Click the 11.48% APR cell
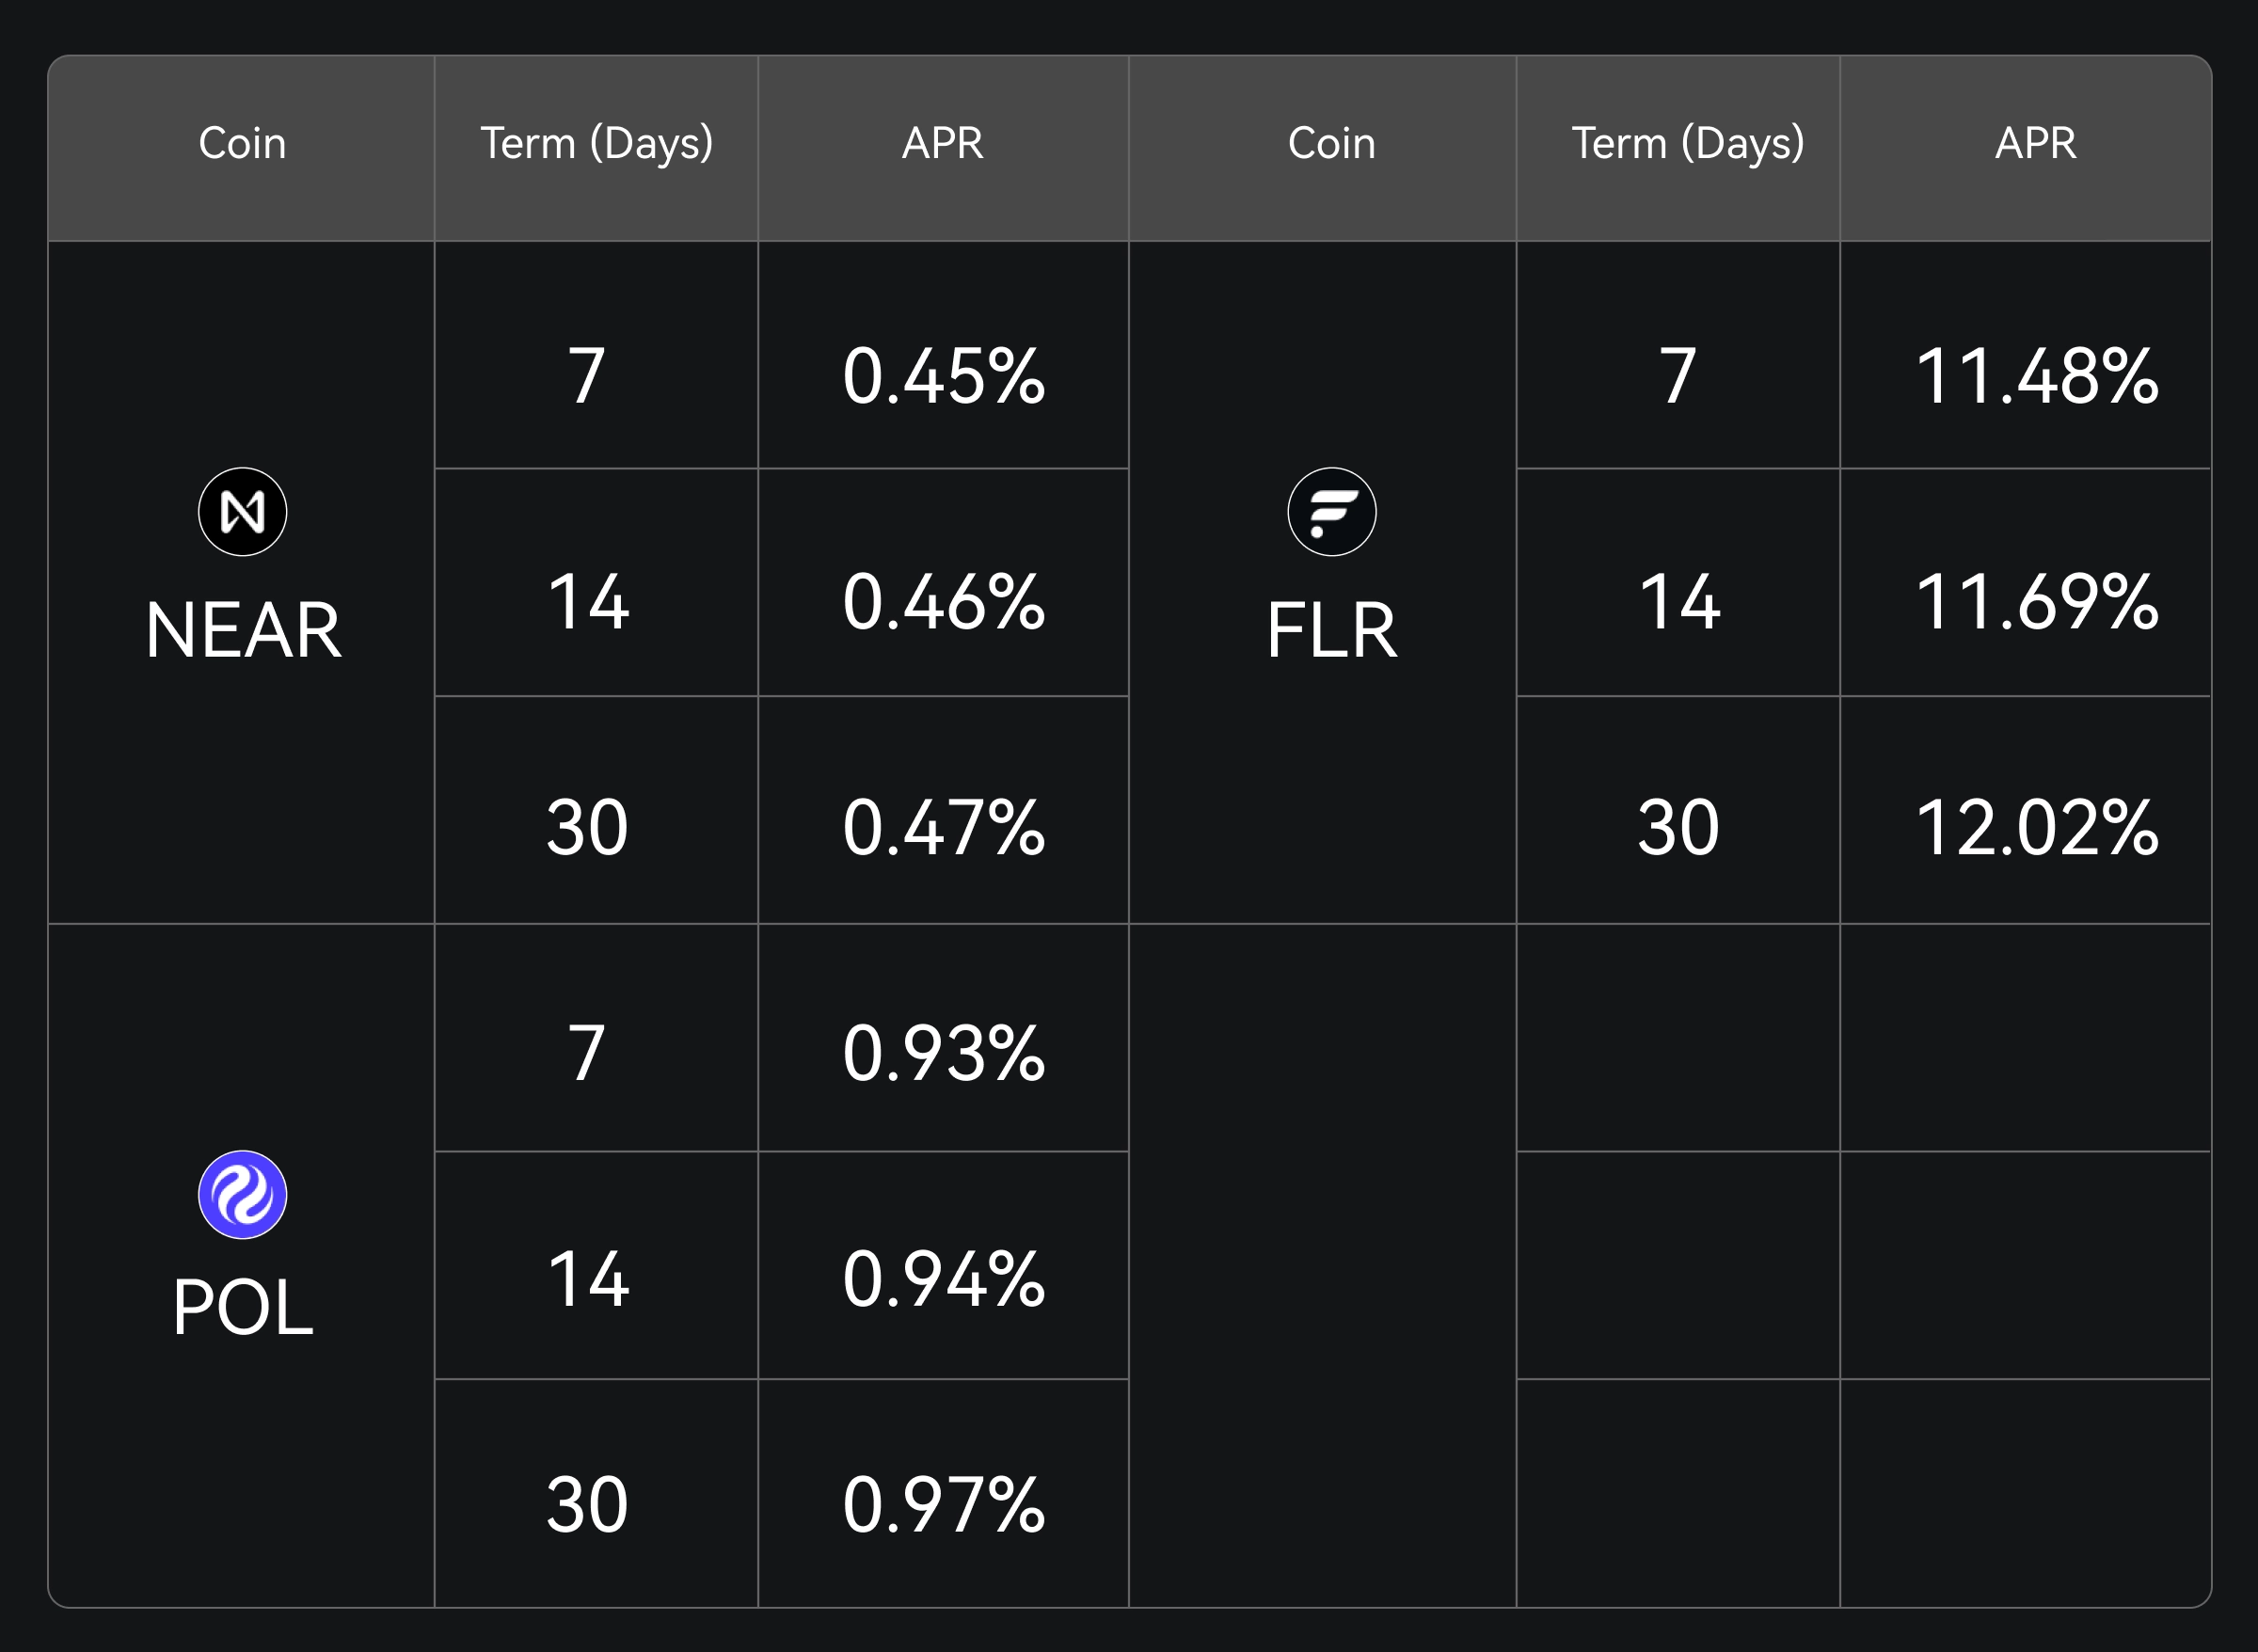Viewport: 2258px width, 1652px height. coord(2036,376)
